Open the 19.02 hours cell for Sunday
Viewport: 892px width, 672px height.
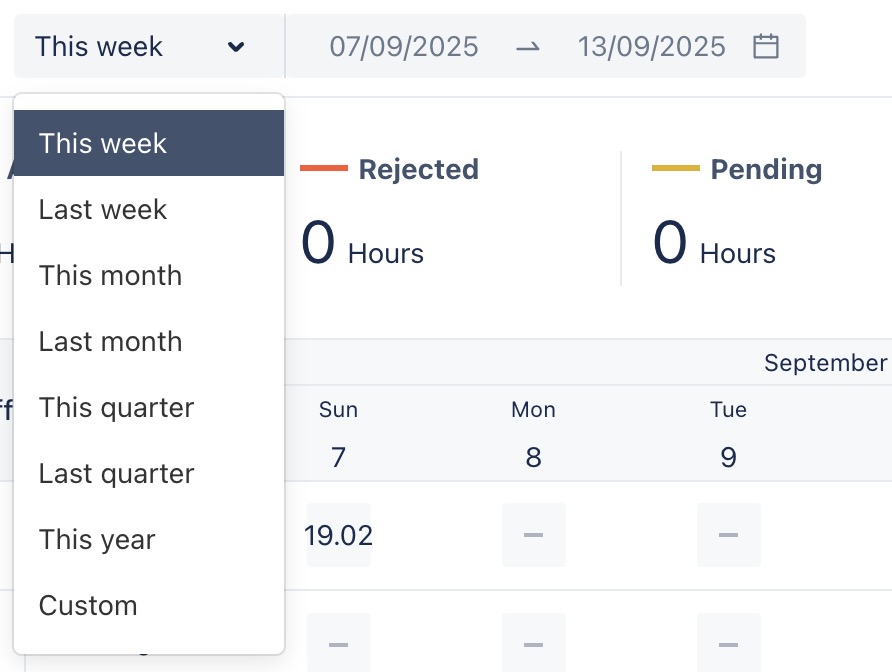[x=338, y=535]
